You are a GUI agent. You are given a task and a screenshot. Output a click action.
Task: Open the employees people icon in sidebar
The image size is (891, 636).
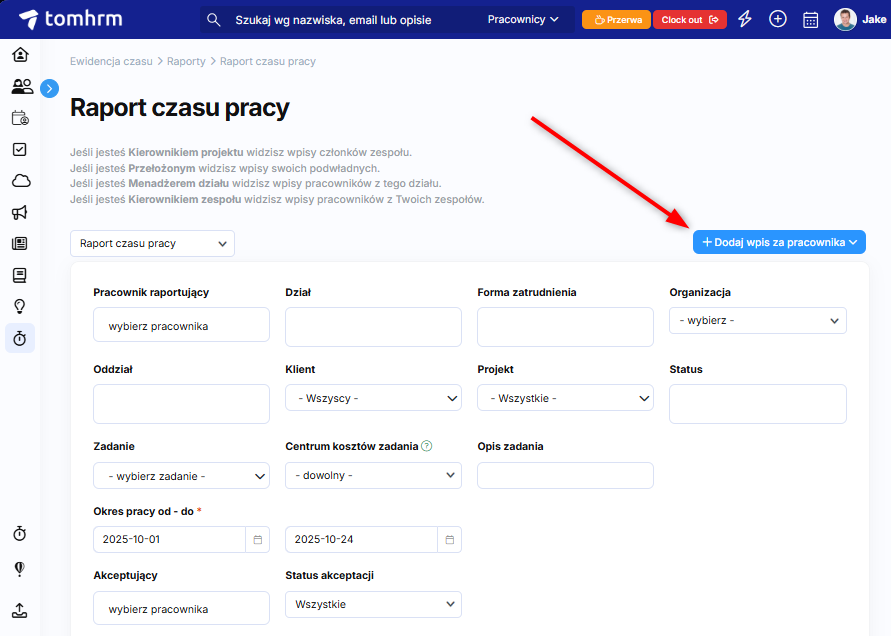tap(20, 87)
